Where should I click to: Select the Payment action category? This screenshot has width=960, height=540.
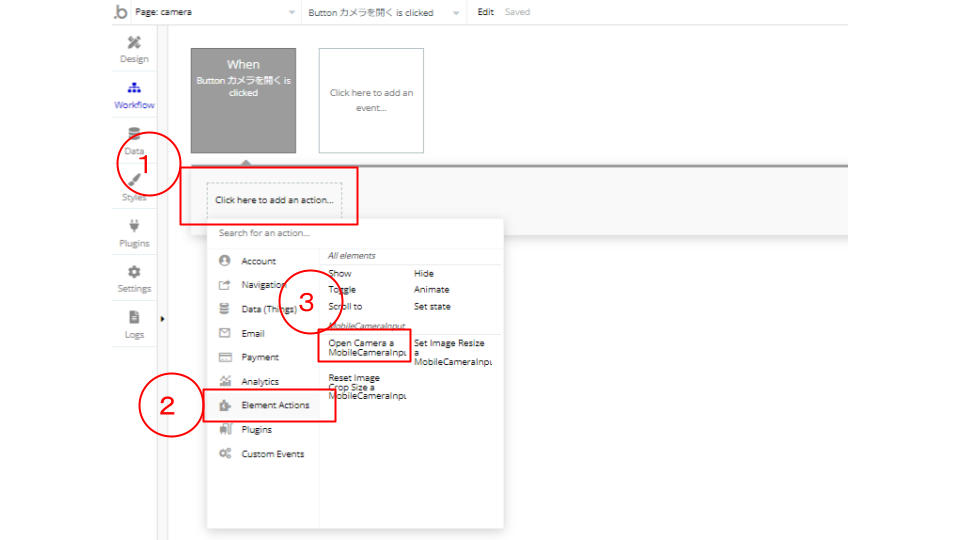click(260, 358)
